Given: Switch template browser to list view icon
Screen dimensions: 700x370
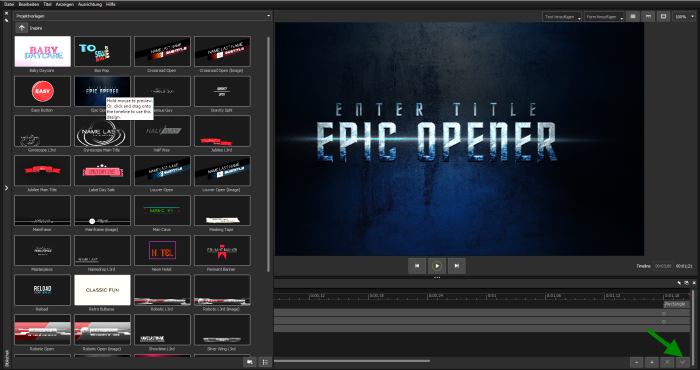Looking at the screenshot, I should 265,362.
